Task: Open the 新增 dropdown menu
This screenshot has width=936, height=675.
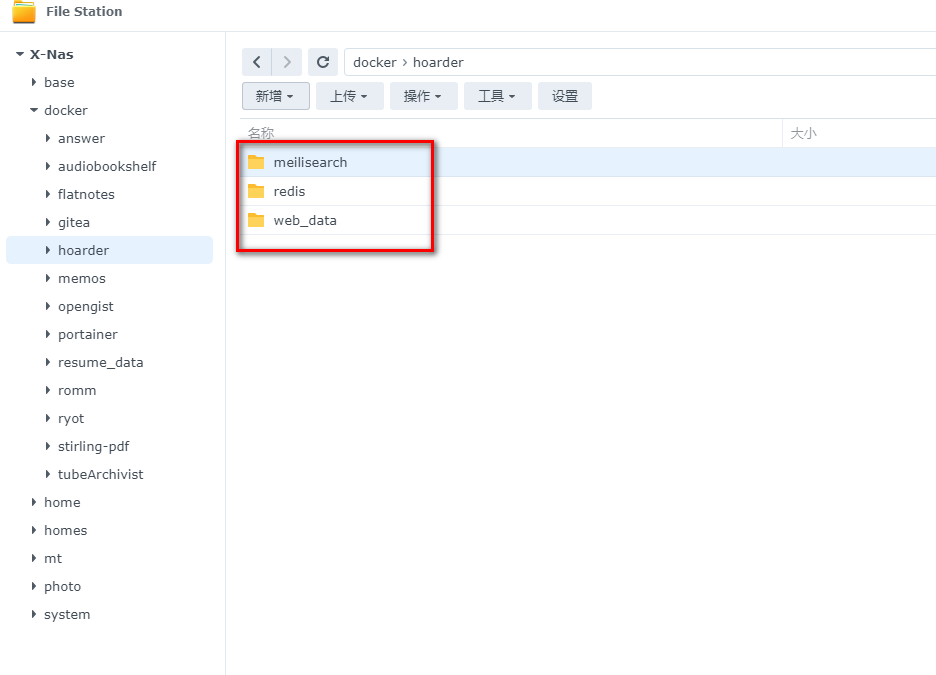Action: point(275,96)
